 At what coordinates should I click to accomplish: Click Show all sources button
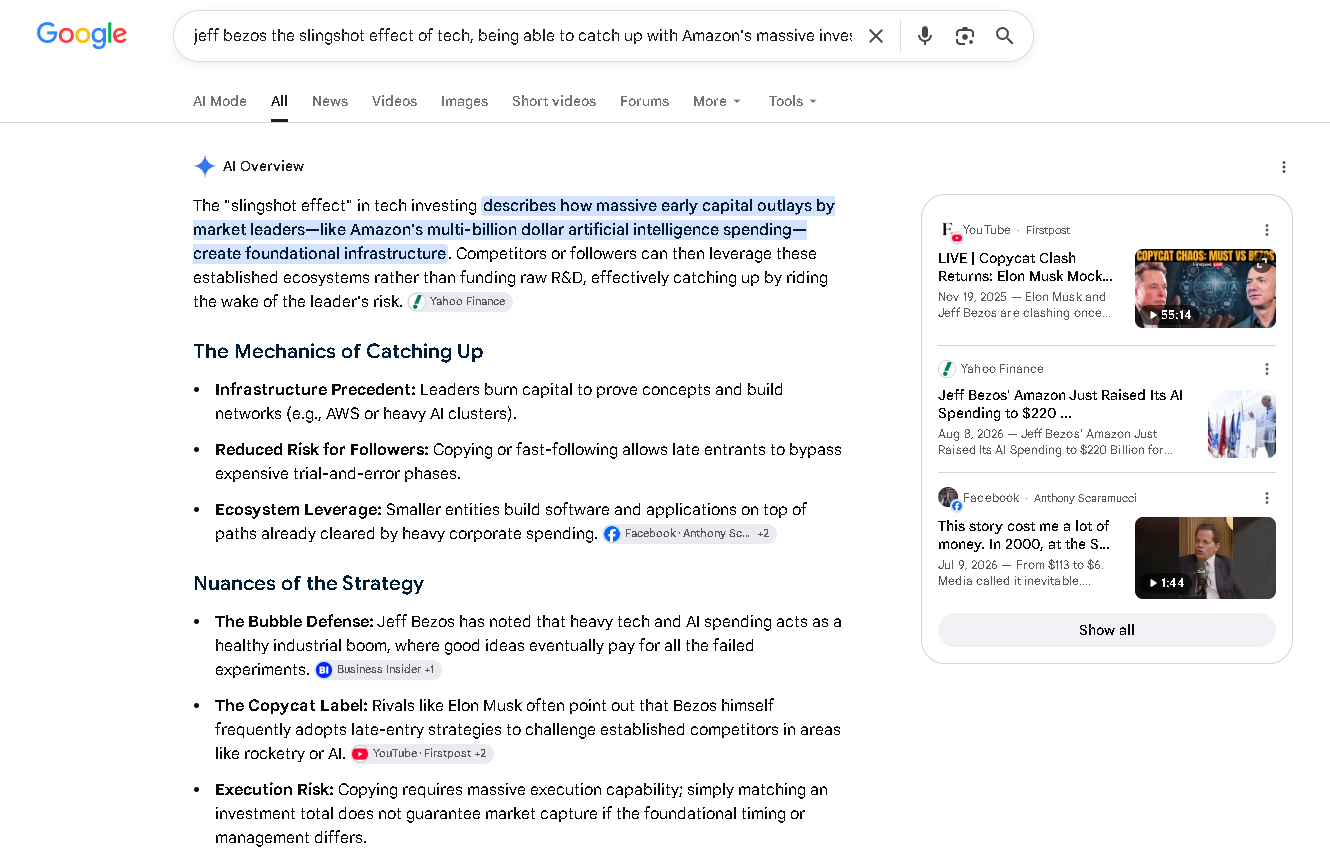coord(1107,630)
